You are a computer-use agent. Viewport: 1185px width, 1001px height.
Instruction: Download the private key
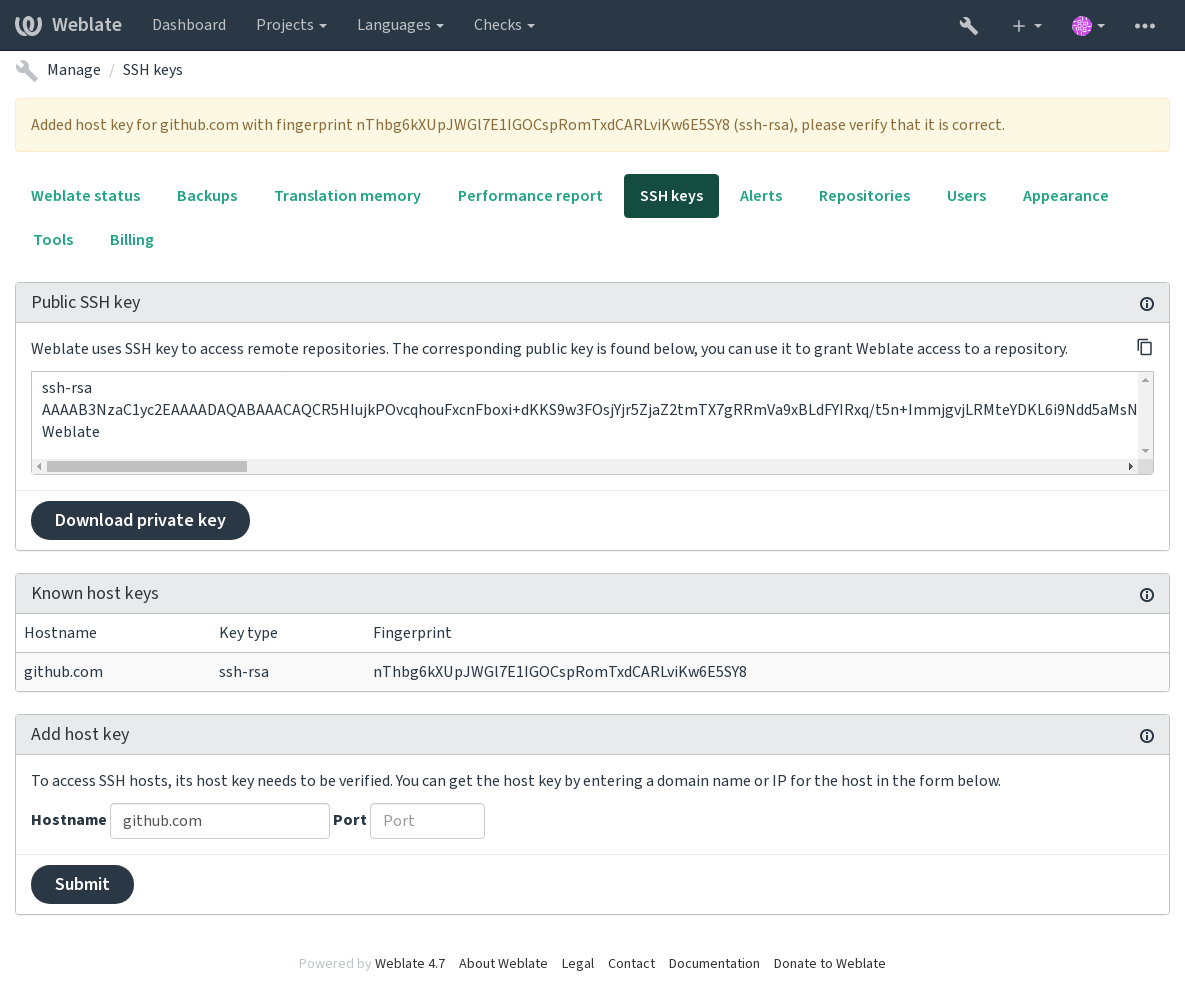pos(140,521)
